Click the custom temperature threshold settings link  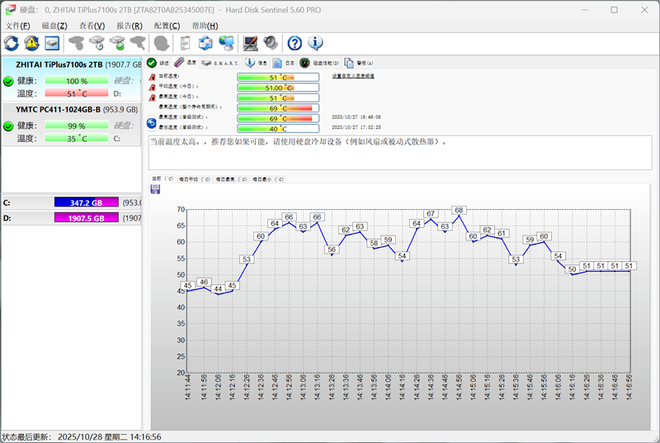click(x=354, y=75)
